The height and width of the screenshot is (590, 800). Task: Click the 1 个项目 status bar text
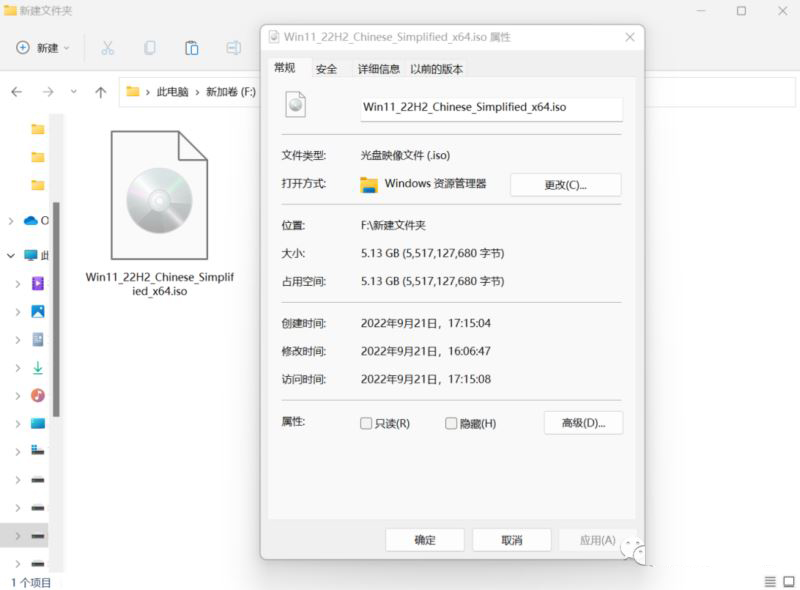coord(31,582)
